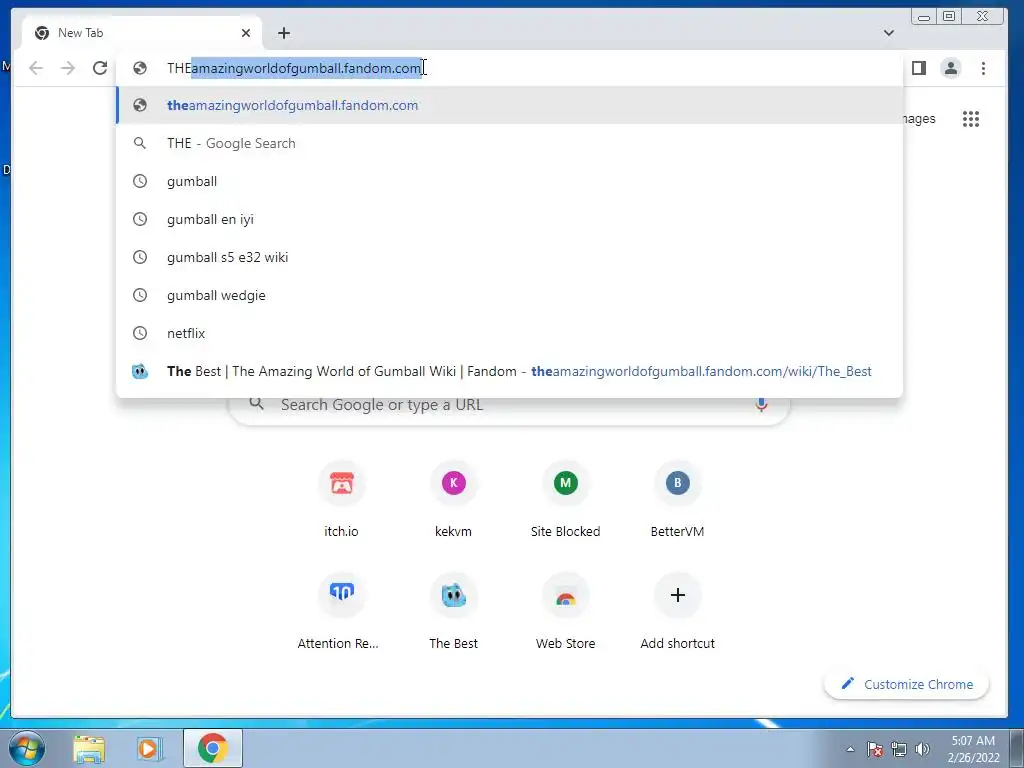Open the itch.io shortcut

pyautogui.click(x=342, y=502)
